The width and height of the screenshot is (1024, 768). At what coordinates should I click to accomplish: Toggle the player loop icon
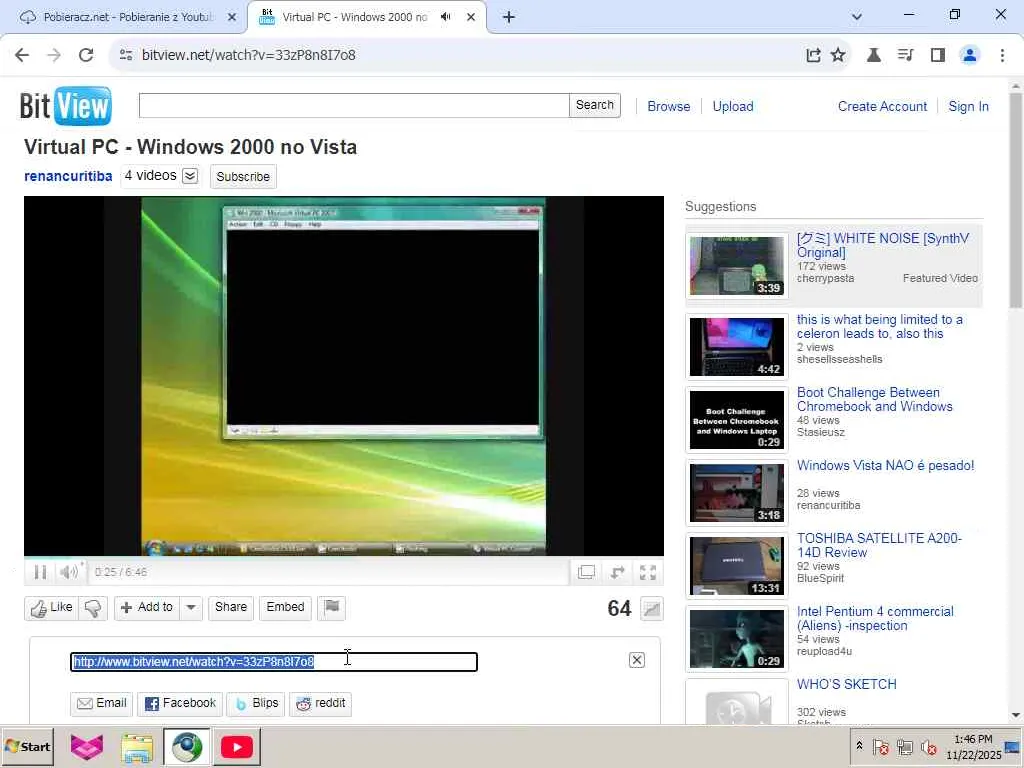617,572
